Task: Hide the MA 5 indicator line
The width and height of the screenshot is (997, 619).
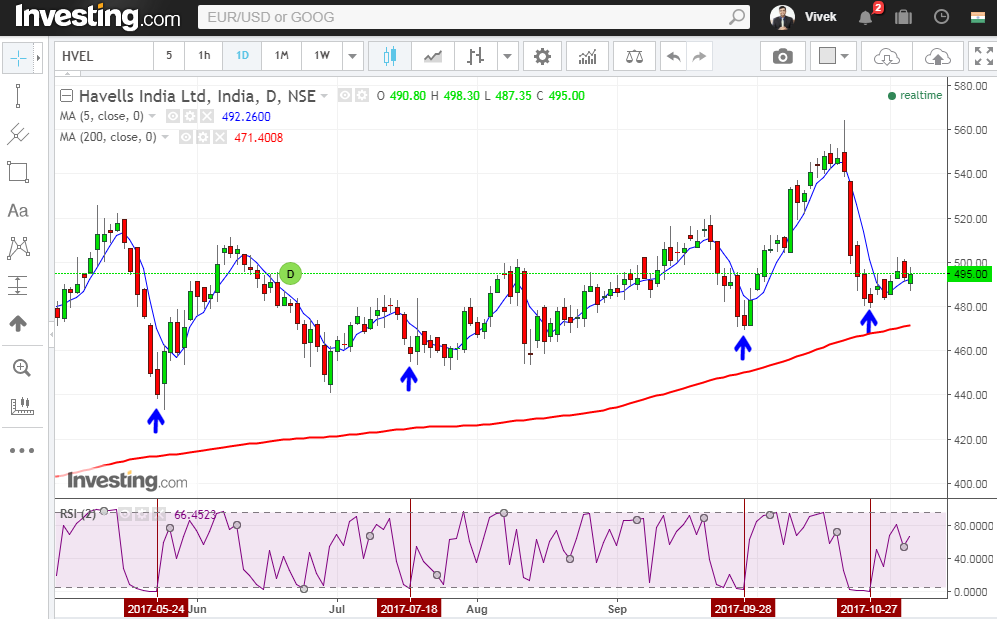Action: click(x=172, y=116)
